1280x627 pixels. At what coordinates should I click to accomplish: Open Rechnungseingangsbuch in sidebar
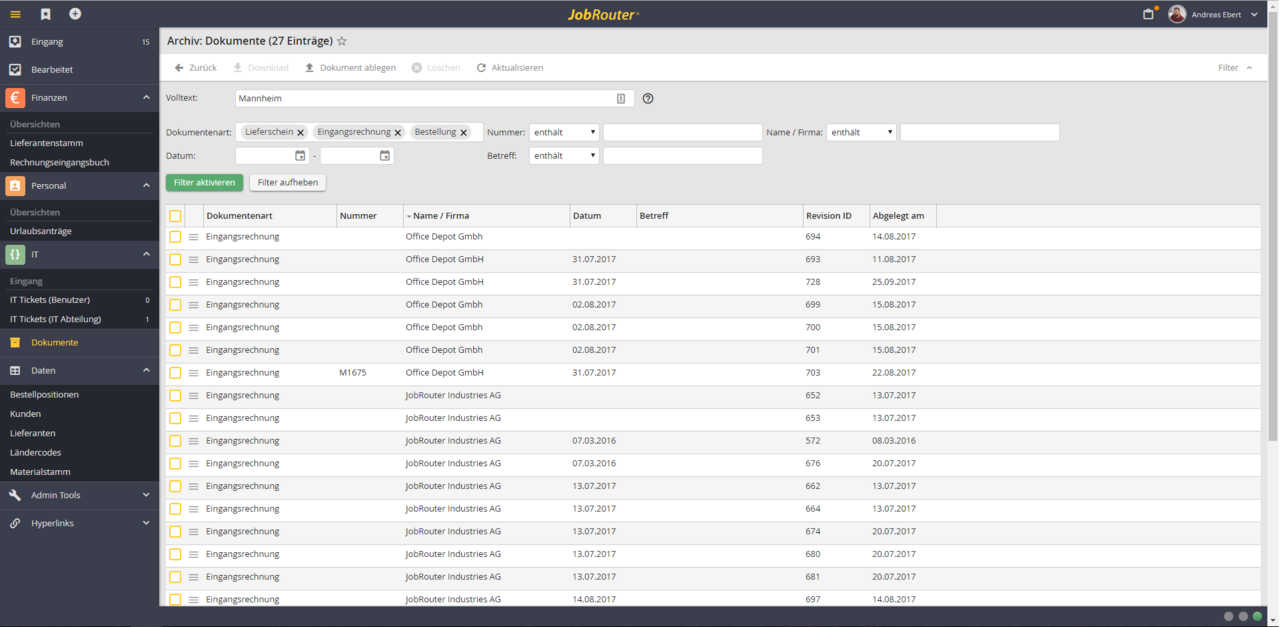click(59, 163)
